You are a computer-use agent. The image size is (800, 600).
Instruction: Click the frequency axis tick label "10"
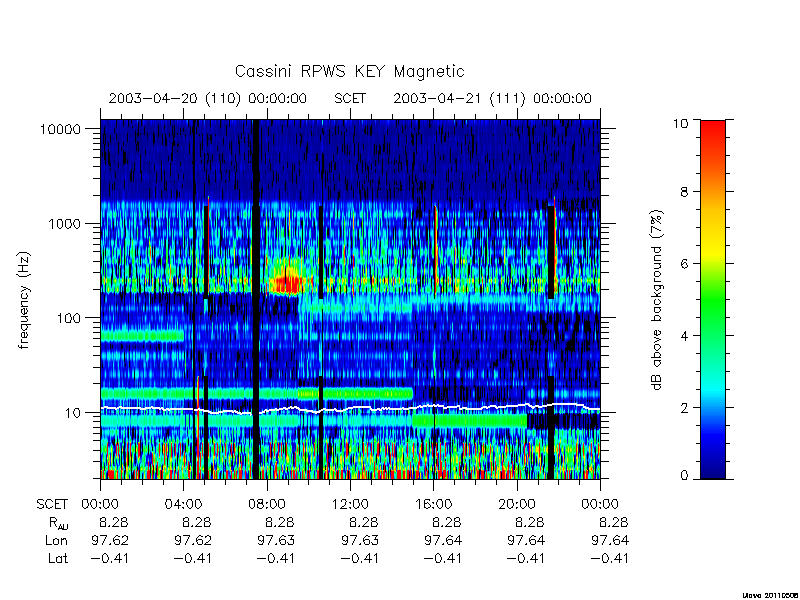pos(73,412)
